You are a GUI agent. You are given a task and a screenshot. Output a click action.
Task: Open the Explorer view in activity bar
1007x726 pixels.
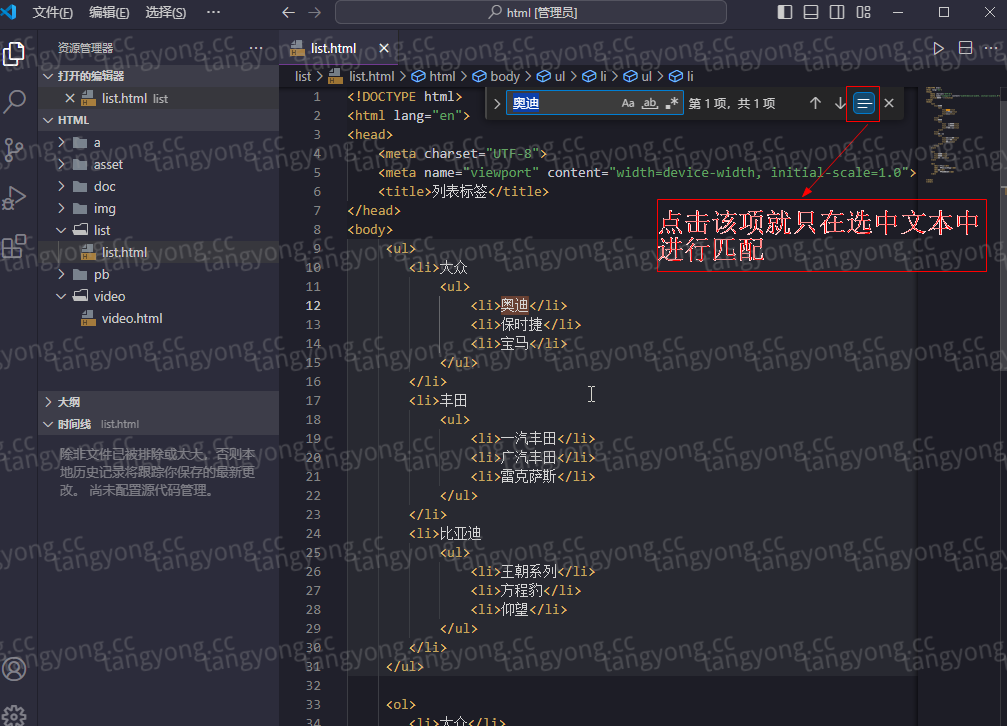[14, 54]
